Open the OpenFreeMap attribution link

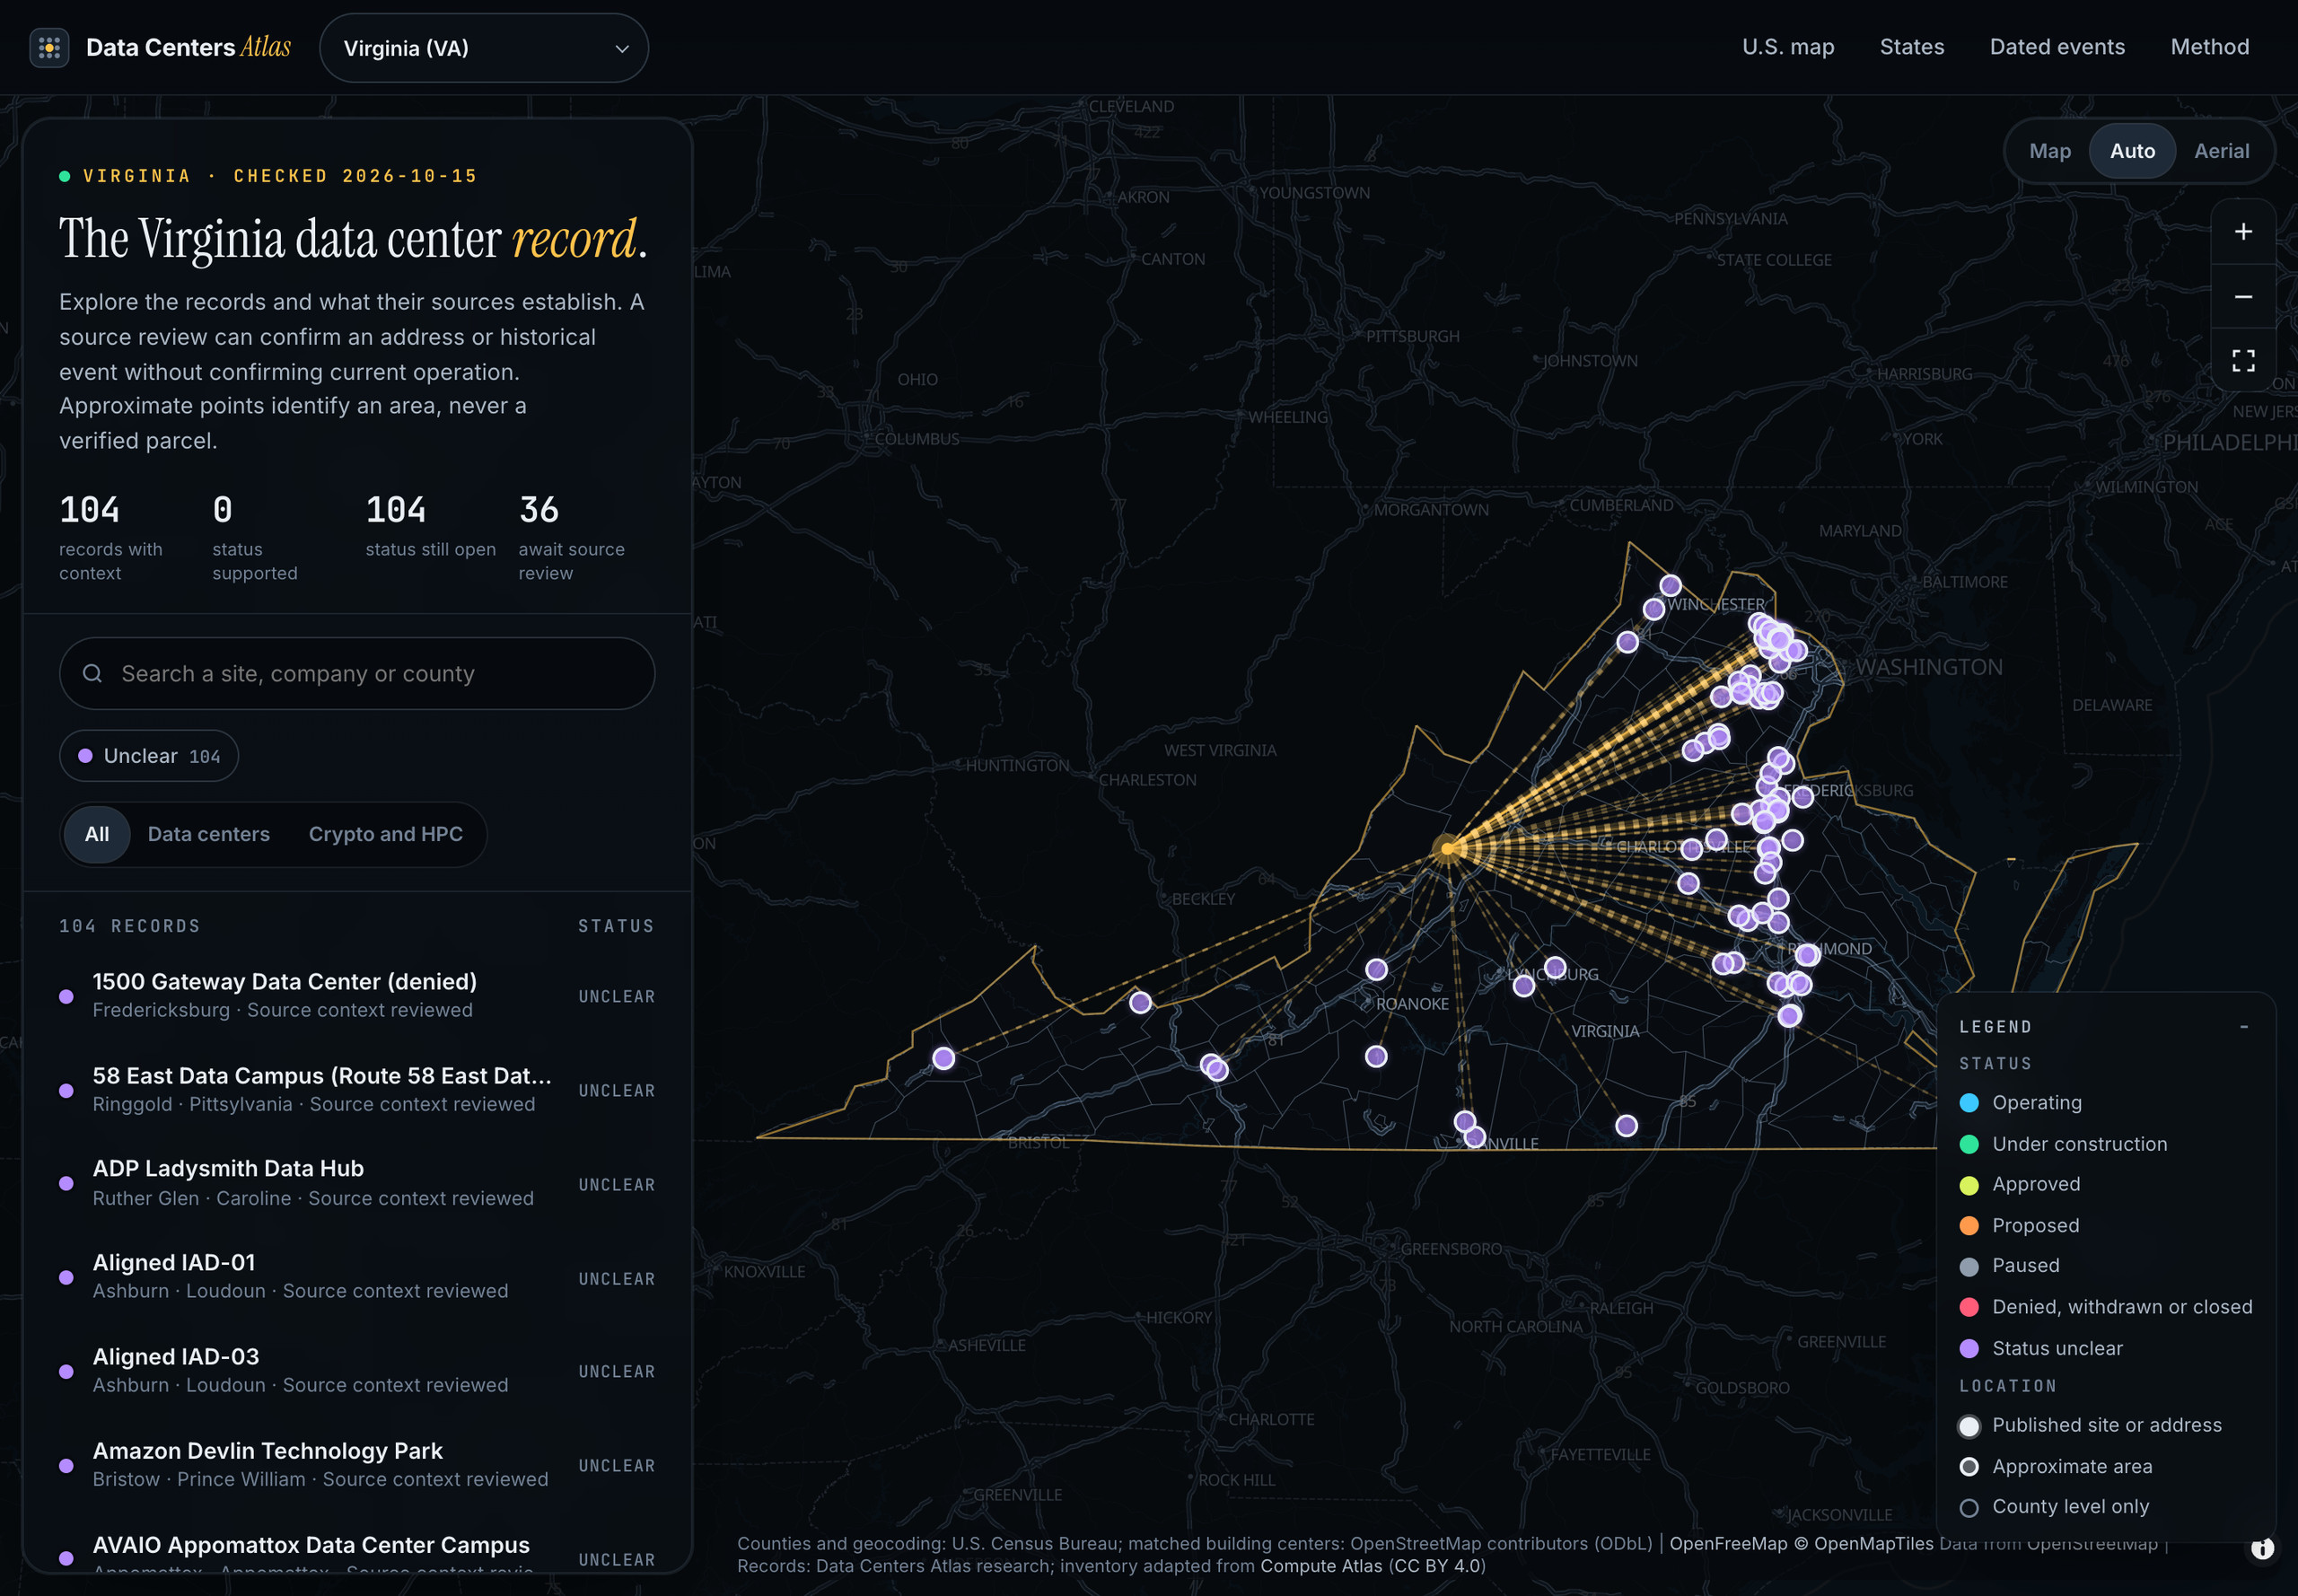pos(1728,1543)
